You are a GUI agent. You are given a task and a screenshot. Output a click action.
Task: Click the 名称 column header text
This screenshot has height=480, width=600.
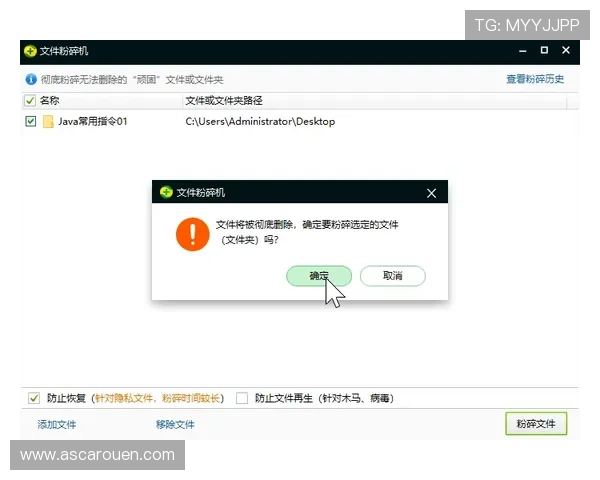pyautogui.click(x=49, y=100)
